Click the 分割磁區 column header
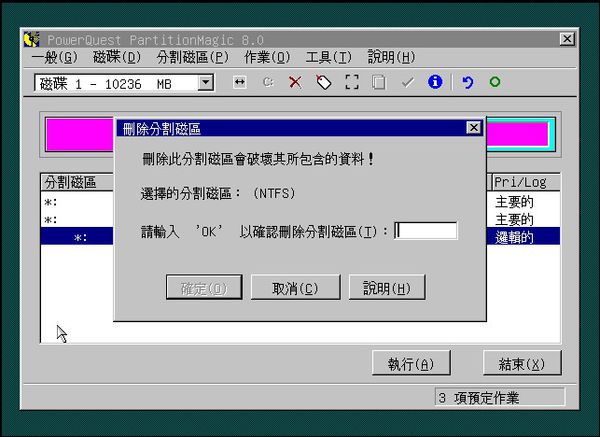 click(x=77, y=182)
